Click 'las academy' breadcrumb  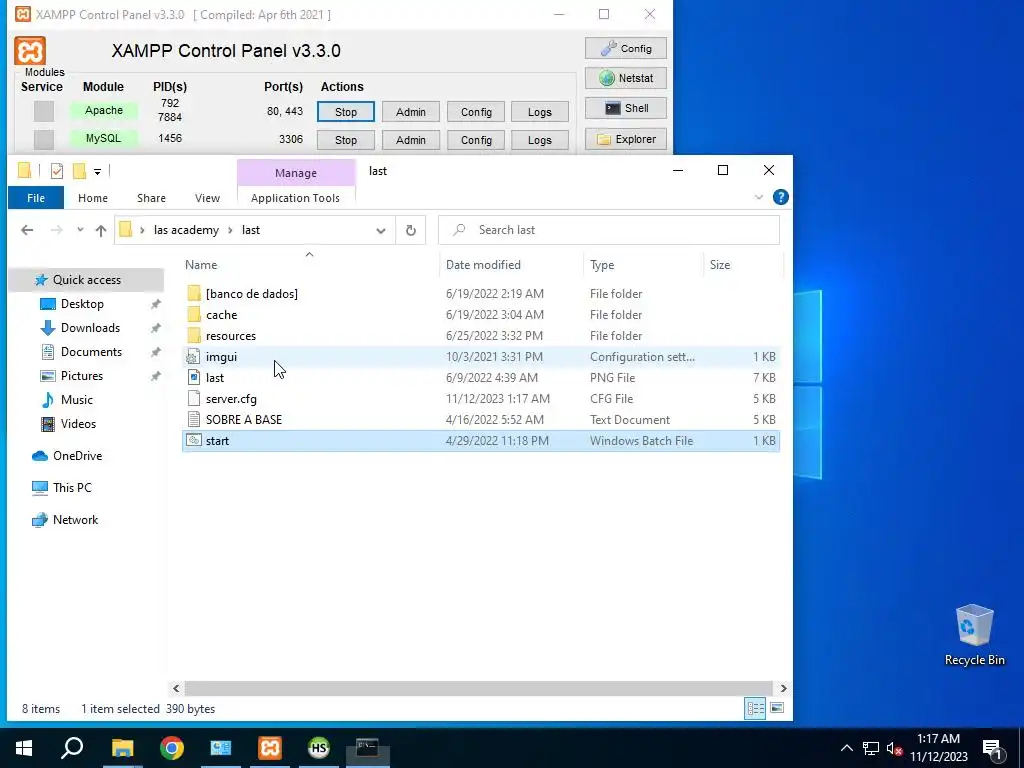186,230
